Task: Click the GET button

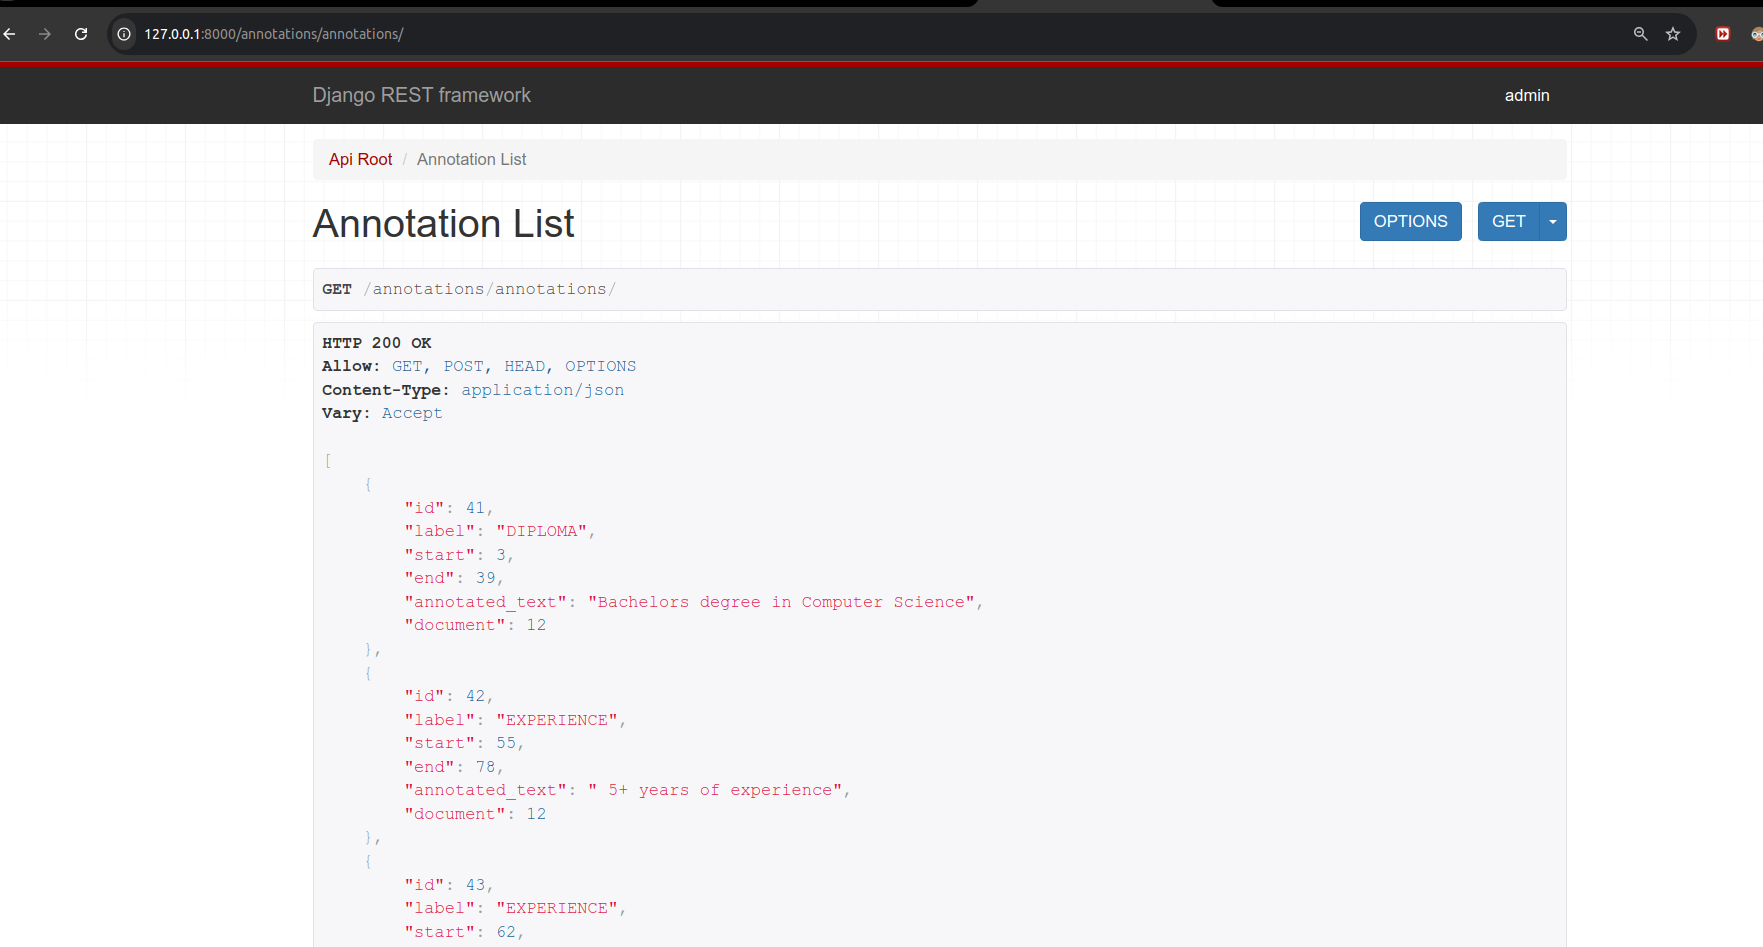Action: click(x=1508, y=221)
